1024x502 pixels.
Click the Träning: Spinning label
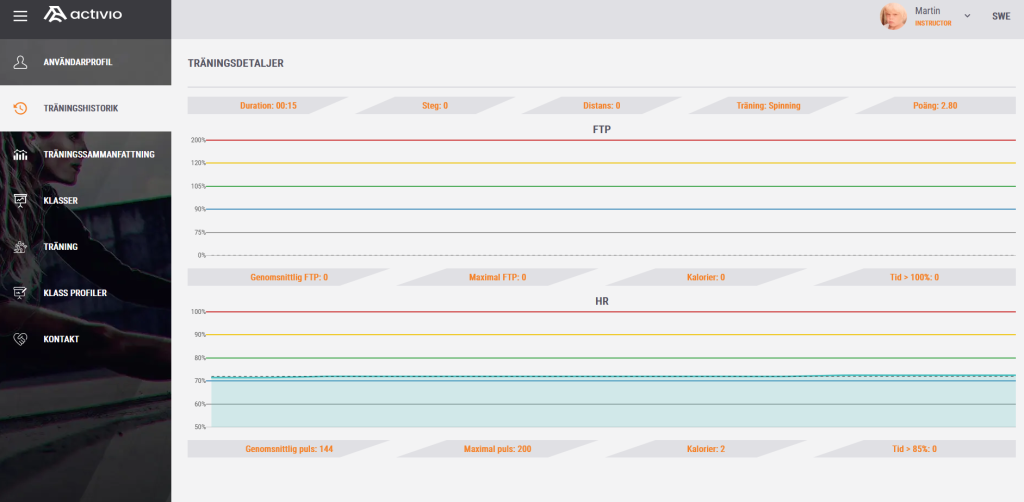click(770, 105)
